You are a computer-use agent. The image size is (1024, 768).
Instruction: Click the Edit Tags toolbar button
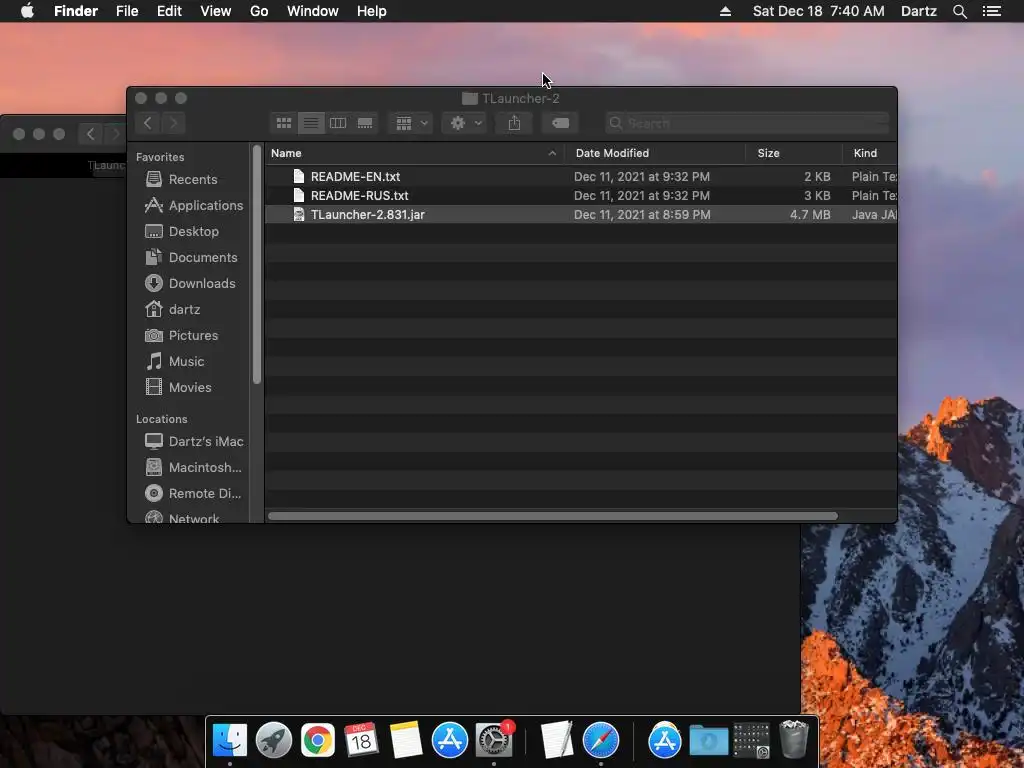point(560,123)
